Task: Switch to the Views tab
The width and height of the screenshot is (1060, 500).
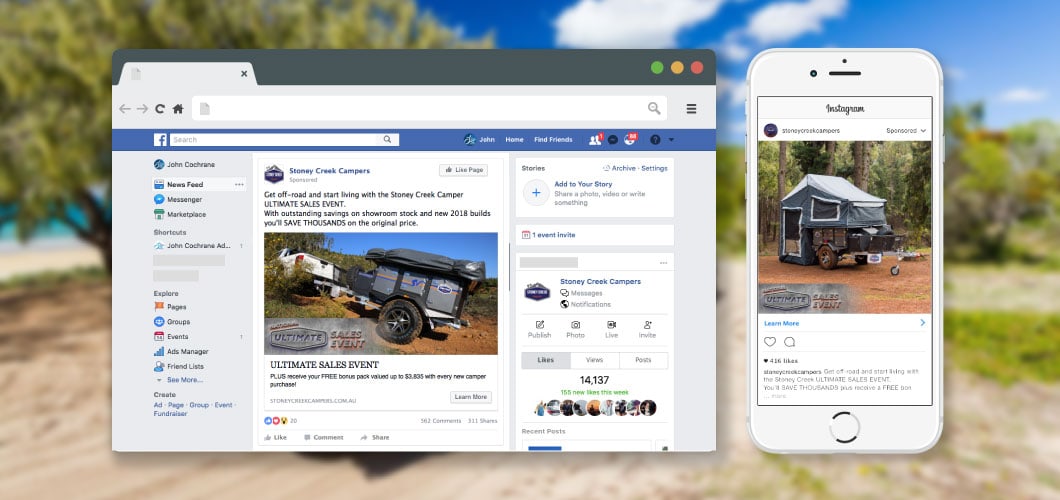Action: click(x=595, y=360)
